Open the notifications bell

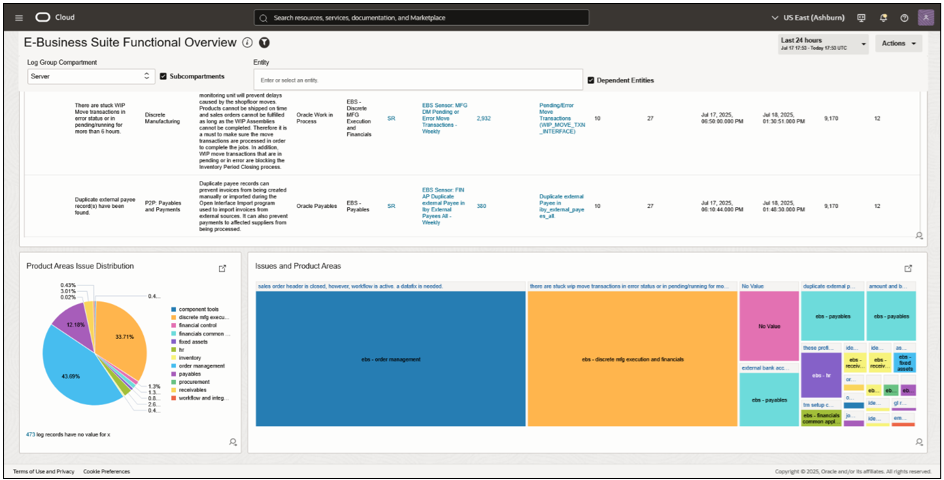pos(883,17)
